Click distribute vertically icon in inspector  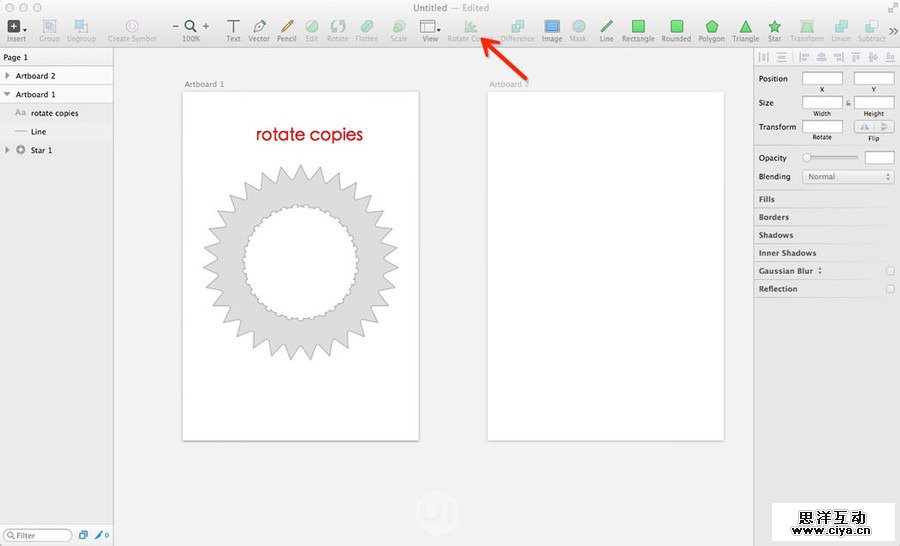pyautogui.click(x=782, y=57)
